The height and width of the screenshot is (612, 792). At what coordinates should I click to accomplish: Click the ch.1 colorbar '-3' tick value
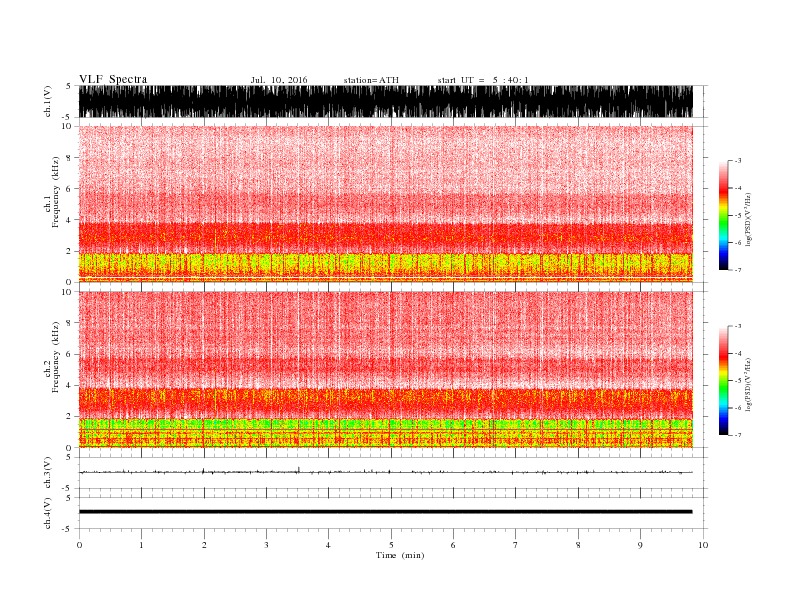737,161
